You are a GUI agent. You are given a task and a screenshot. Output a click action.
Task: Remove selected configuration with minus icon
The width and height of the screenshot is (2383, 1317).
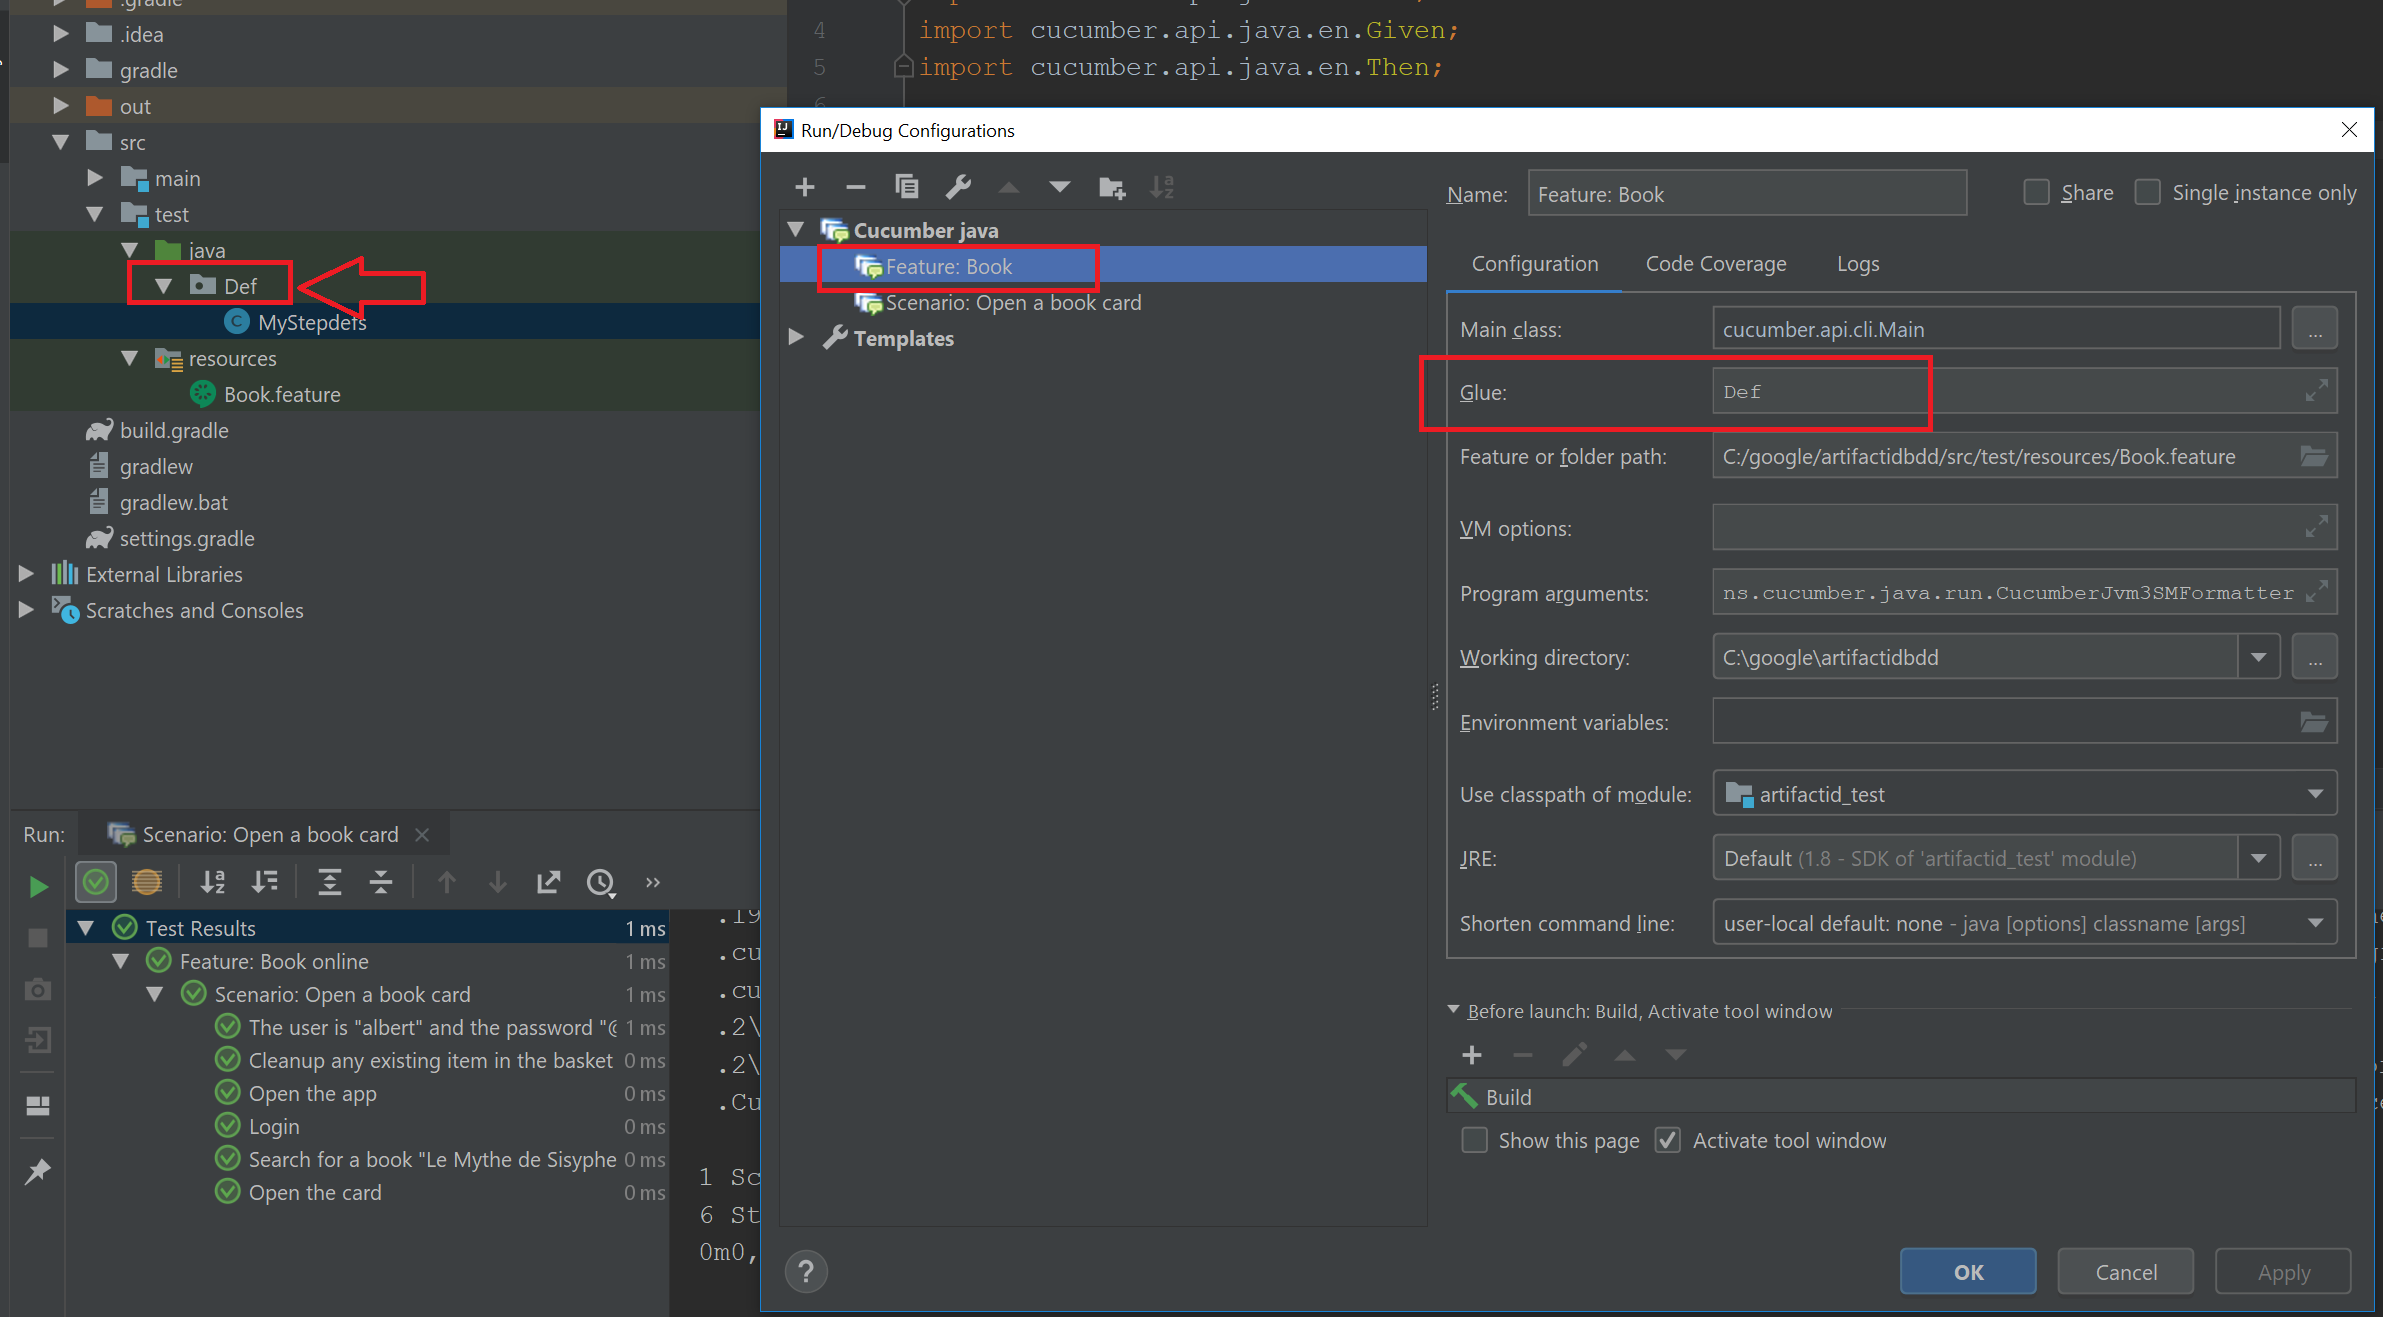(x=855, y=187)
